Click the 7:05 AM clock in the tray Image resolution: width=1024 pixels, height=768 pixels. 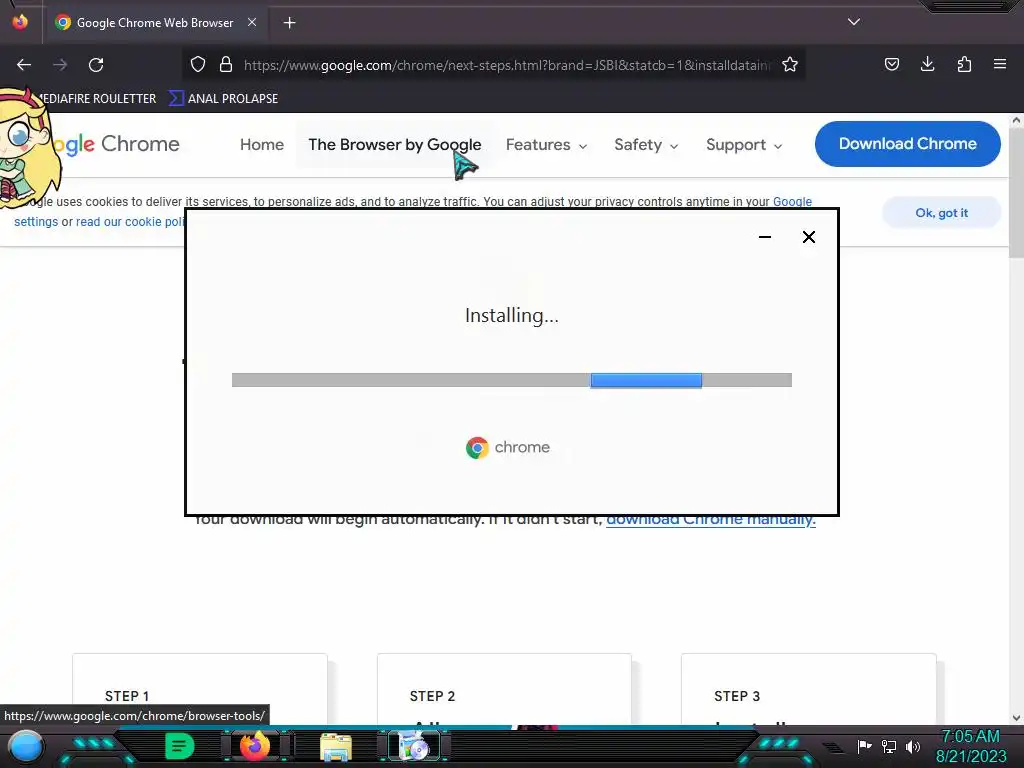click(970, 737)
